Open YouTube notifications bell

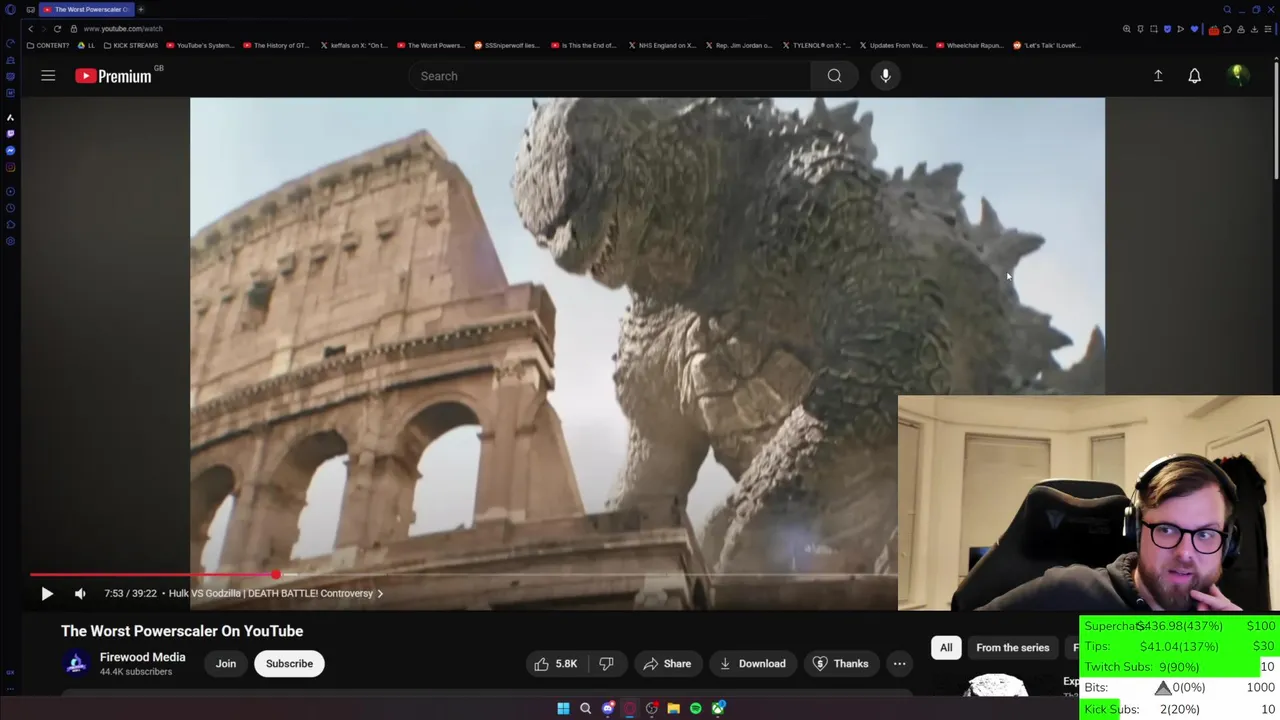(1194, 76)
